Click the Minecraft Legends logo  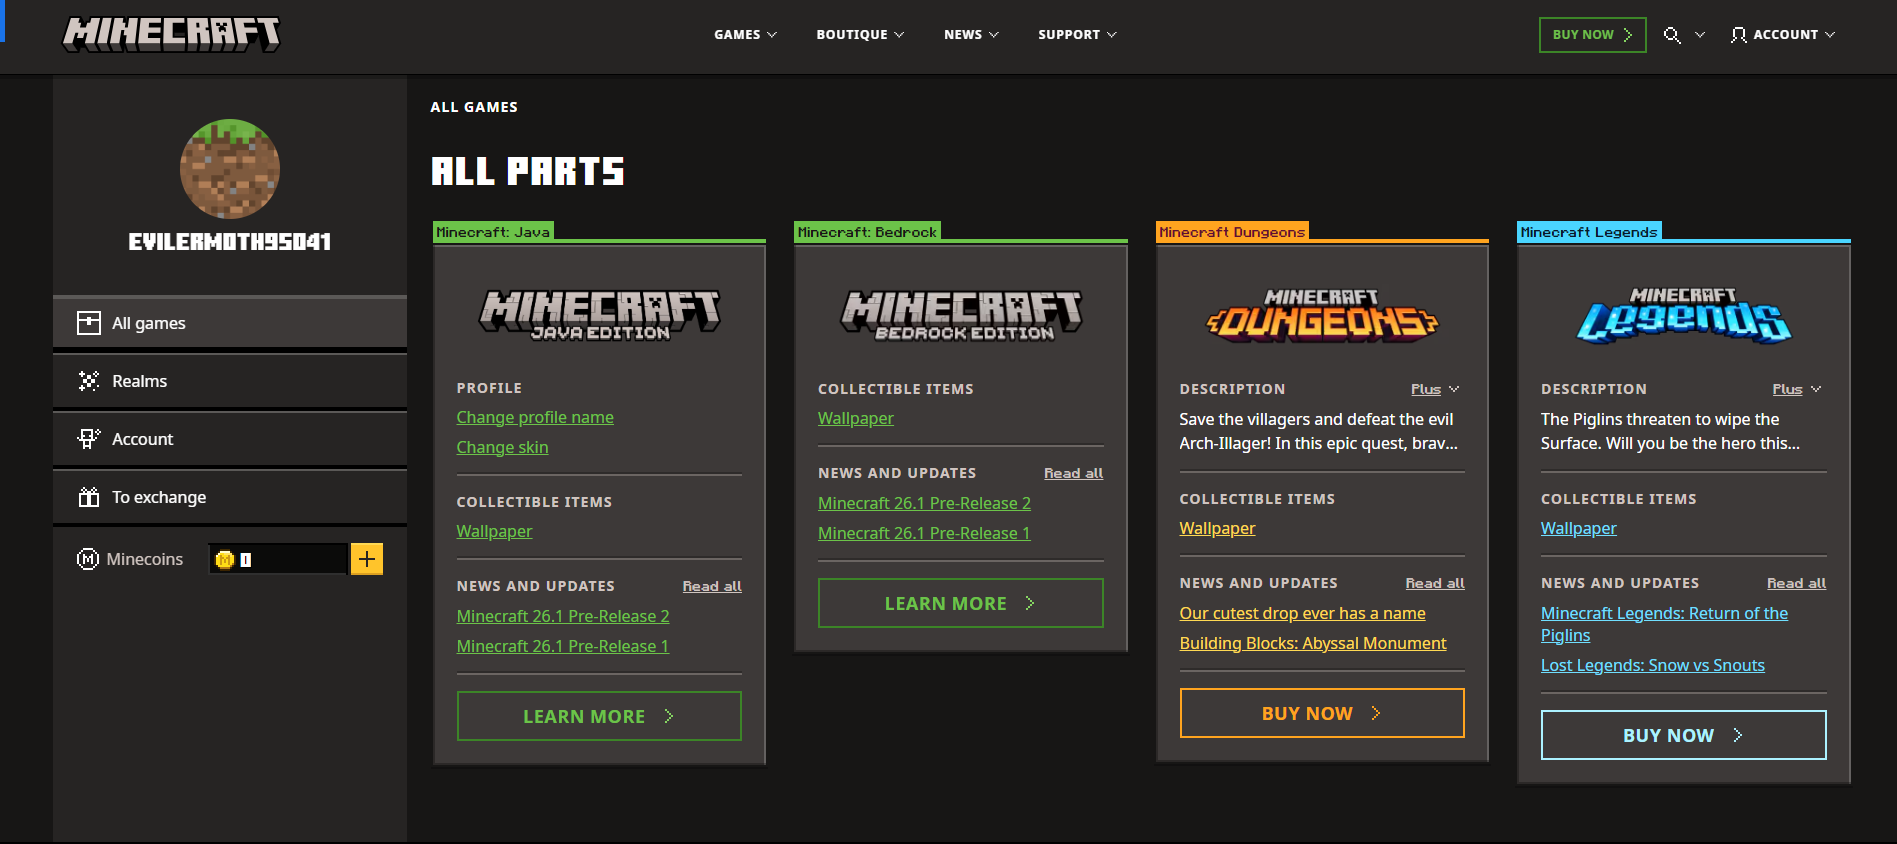[1683, 316]
